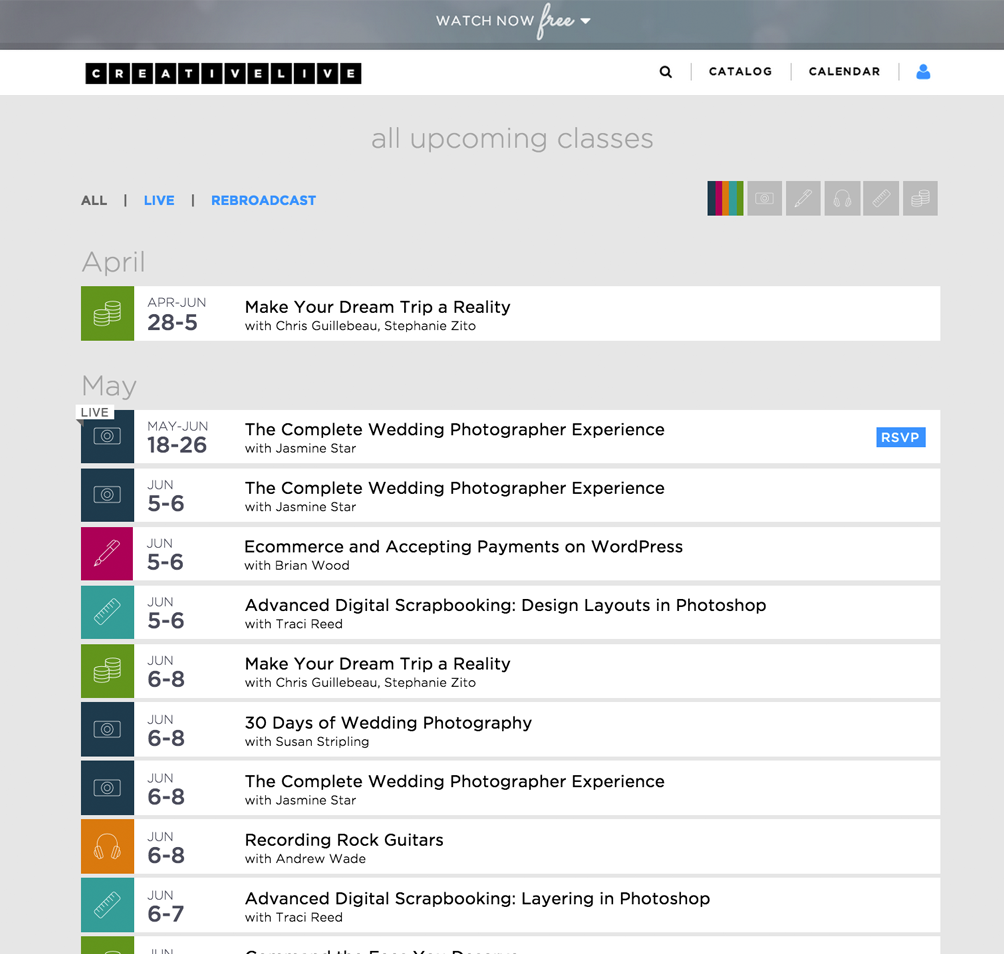The width and height of the screenshot is (1004, 954).
Task: Click the MAY-JUN 18-26 date
Action: 177,437
